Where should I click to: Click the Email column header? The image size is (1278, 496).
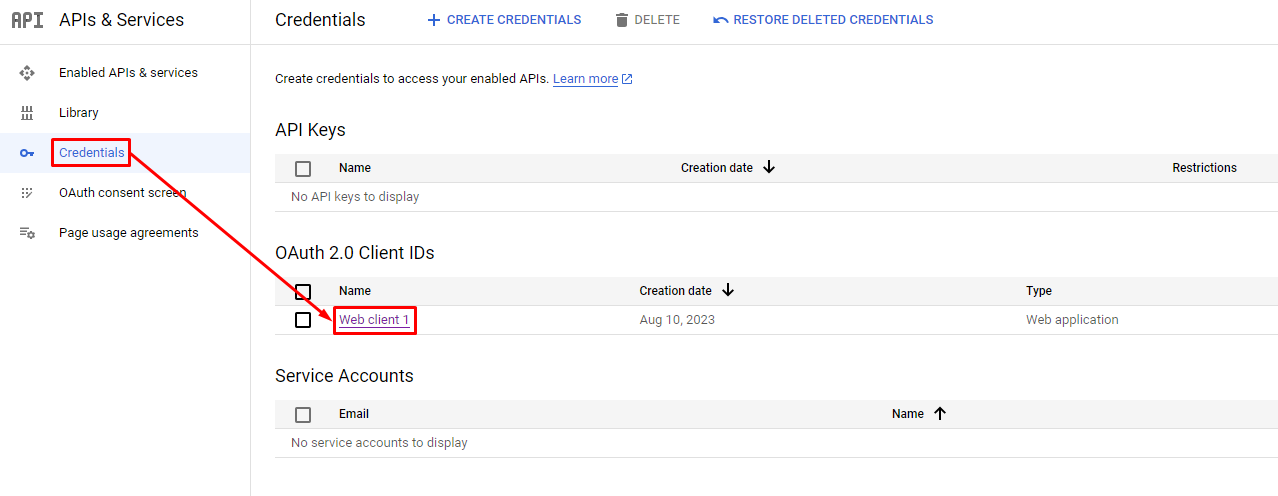[354, 414]
